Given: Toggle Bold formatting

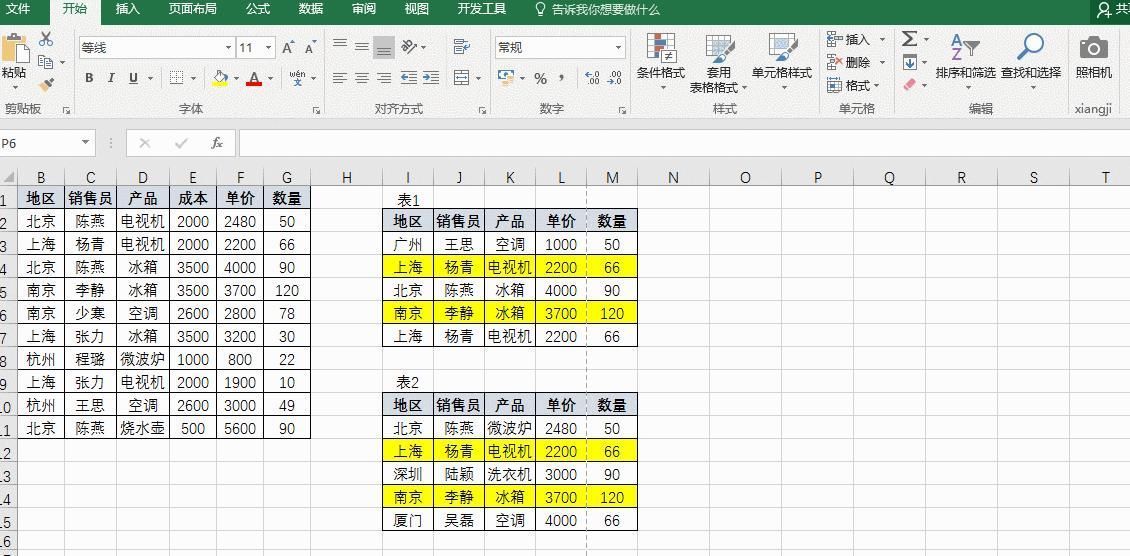Looking at the screenshot, I should pos(89,78).
